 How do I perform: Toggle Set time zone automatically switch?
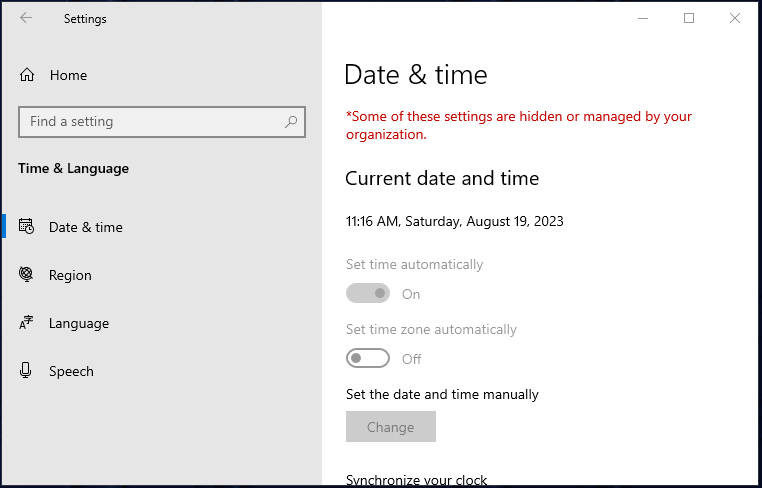point(368,359)
